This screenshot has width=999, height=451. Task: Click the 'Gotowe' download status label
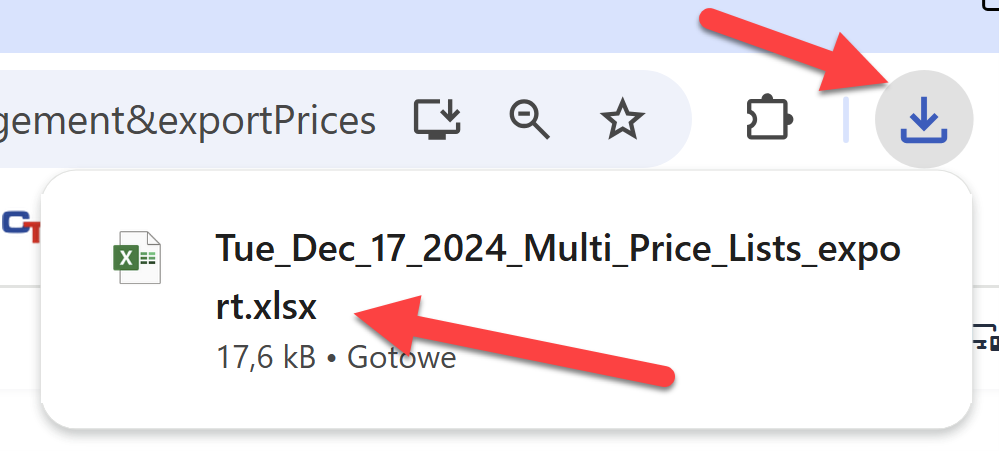pos(401,358)
